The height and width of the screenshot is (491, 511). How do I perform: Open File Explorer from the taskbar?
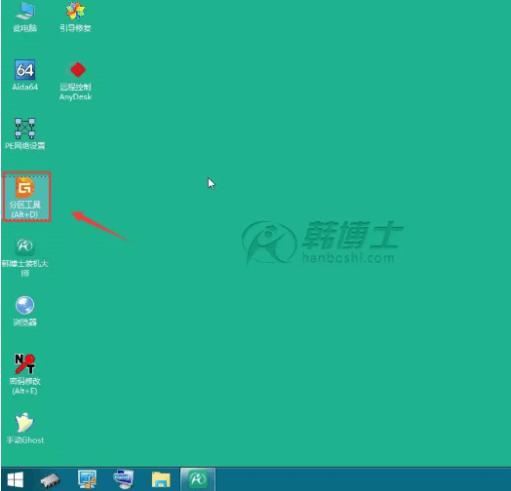pyautogui.click(x=161, y=480)
